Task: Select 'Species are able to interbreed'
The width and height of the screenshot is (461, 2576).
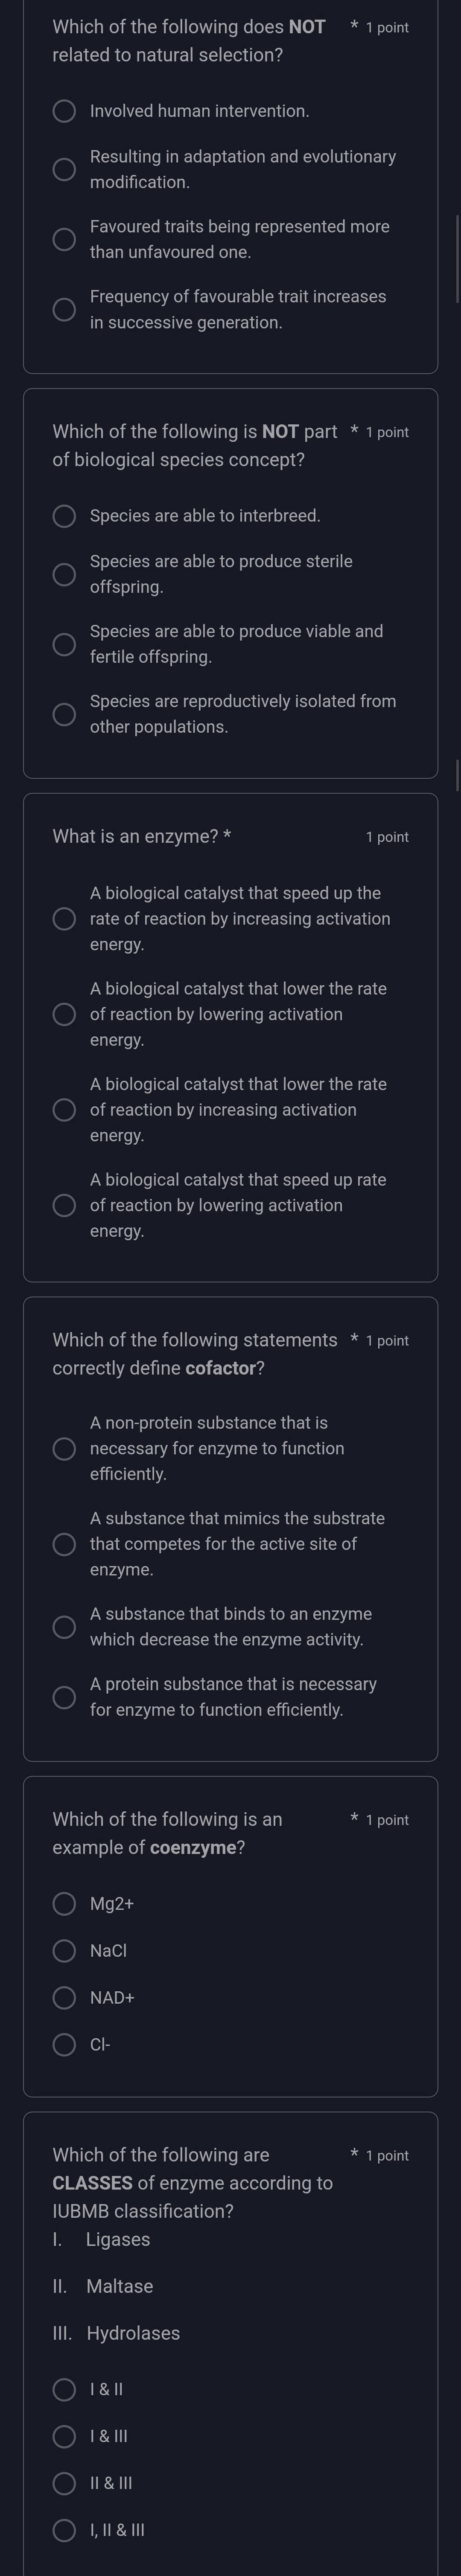Action: (64, 516)
